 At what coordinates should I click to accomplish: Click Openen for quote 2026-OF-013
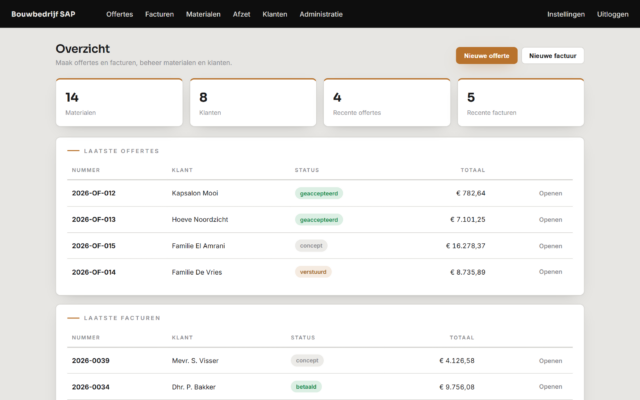[x=550, y=220]
